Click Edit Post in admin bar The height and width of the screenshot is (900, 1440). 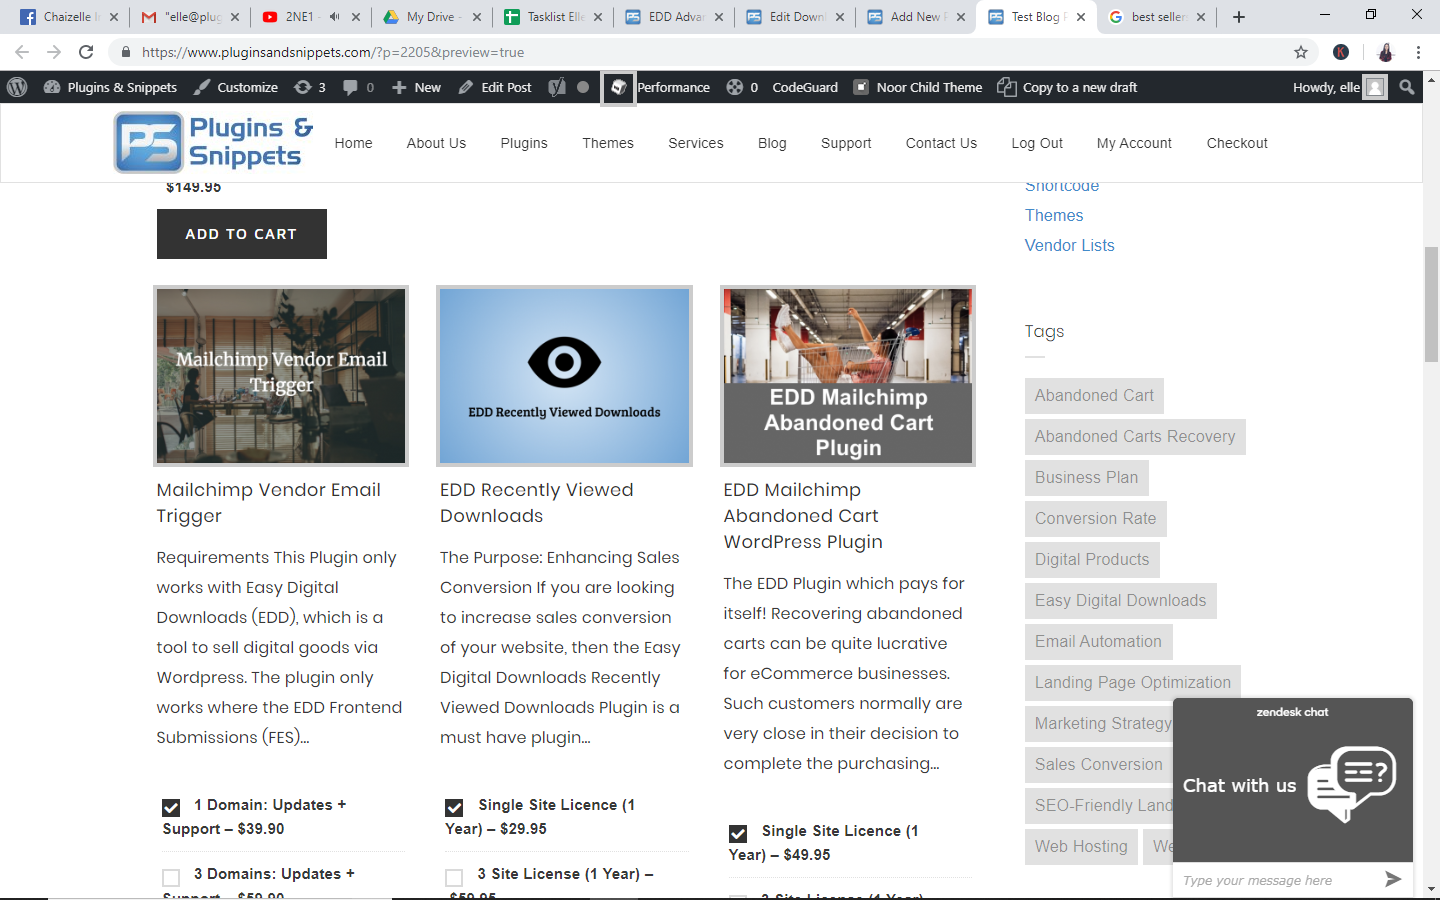495,87
